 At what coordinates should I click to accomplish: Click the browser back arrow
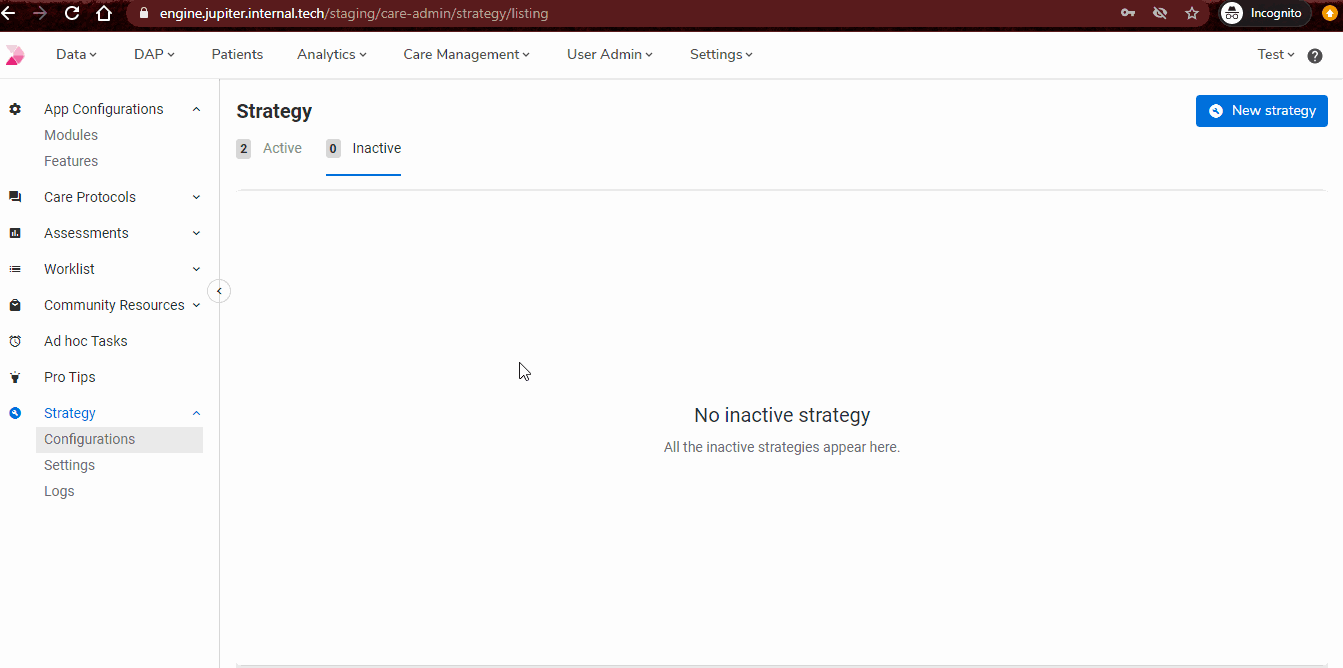[8, 14]
